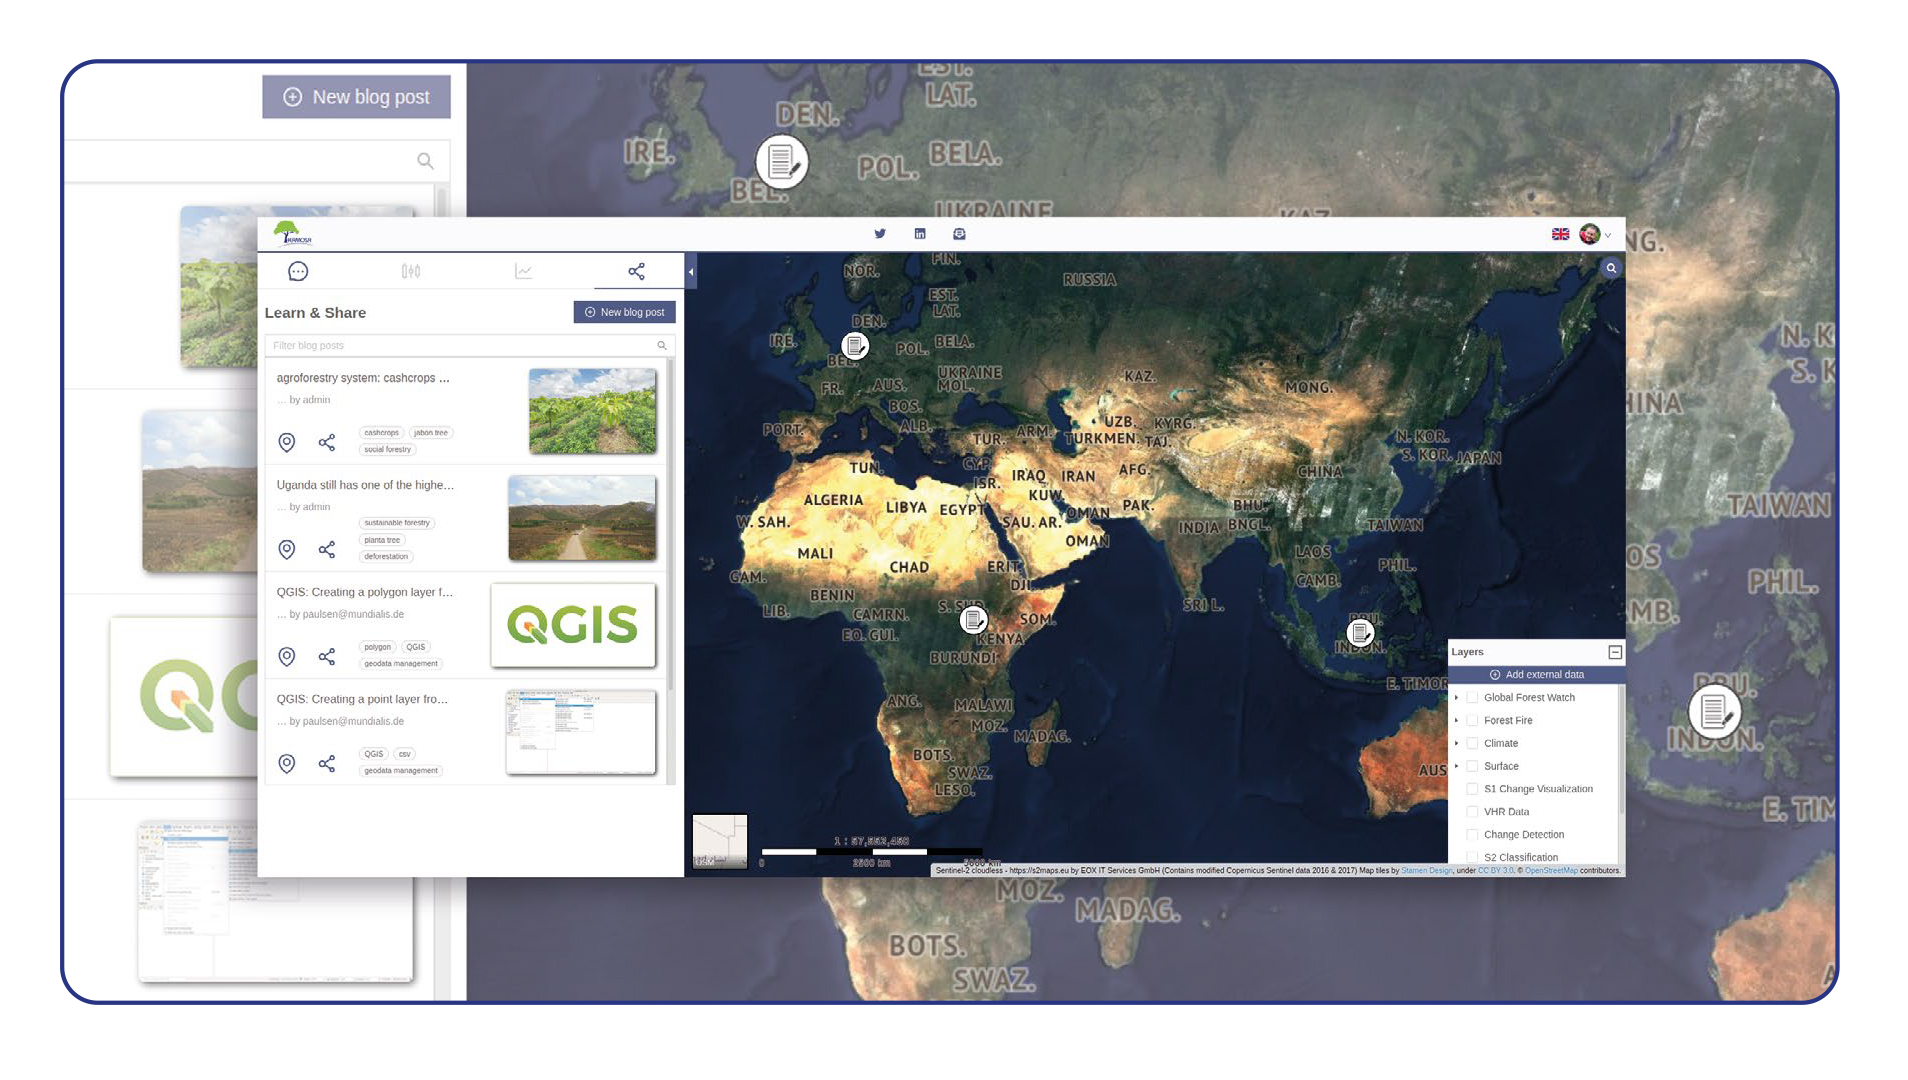Open the QGIS logo thumbnail in the list

(573, 625)
